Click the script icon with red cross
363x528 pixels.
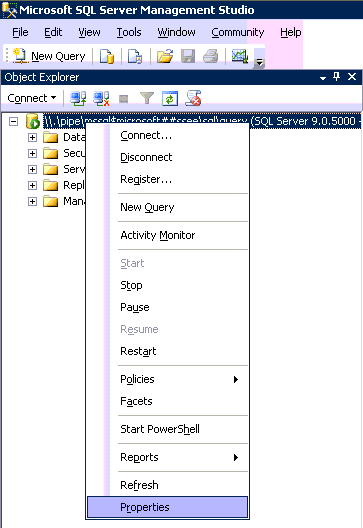tap(193, 98)
